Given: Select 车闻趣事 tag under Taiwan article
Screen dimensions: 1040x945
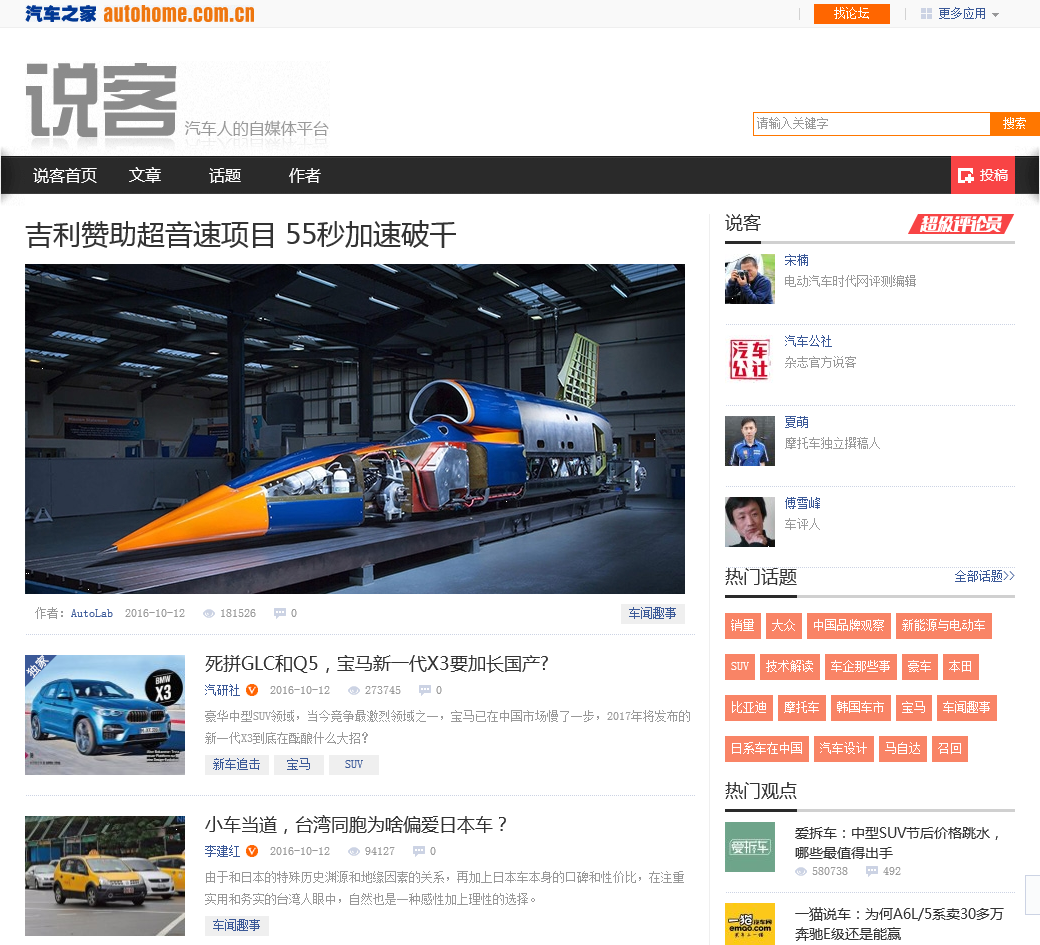Looking at the screenshot, I should [237, 926].
